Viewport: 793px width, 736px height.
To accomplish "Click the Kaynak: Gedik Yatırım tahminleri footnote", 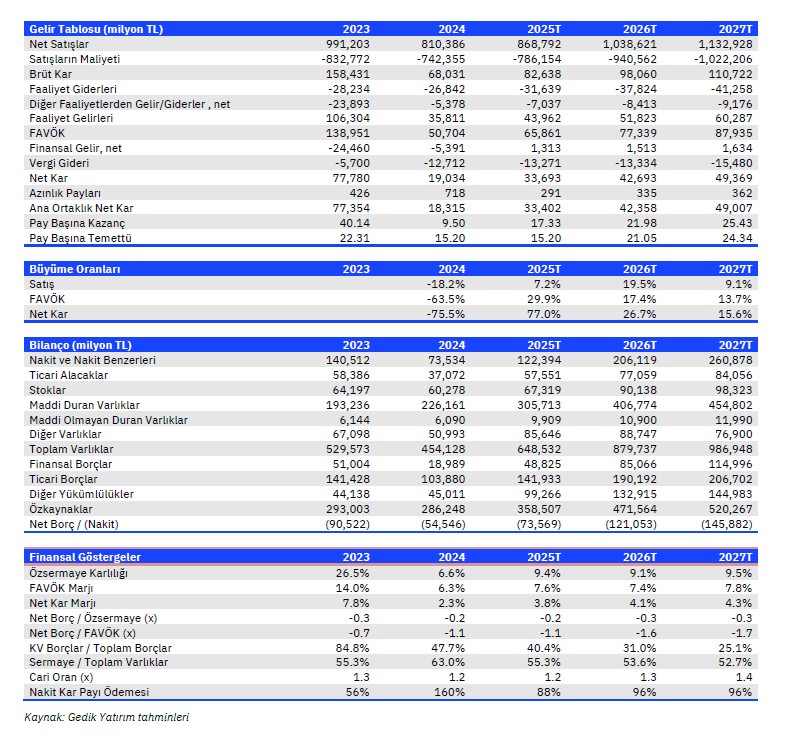I will point(106,717).
